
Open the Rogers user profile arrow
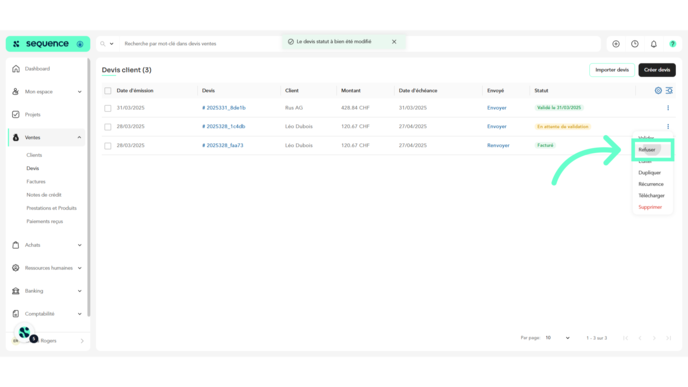point(82,341)
